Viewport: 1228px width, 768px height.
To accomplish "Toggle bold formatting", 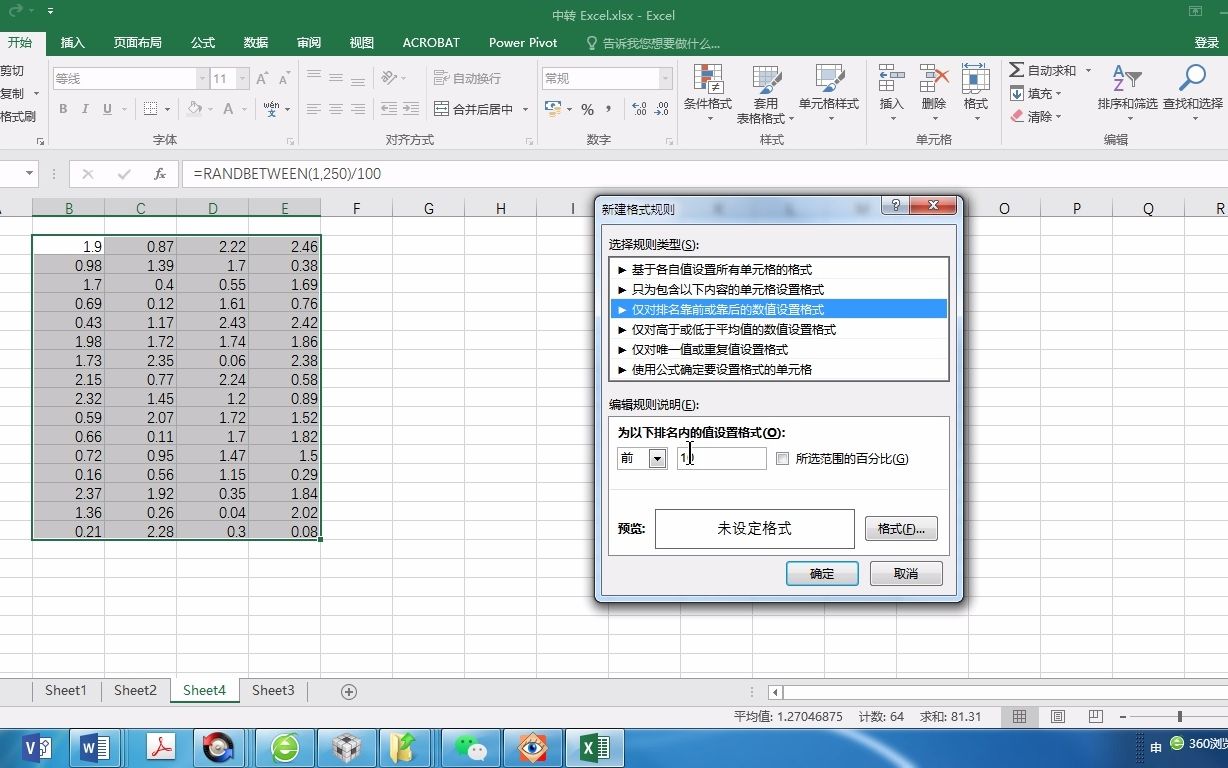I will click(62, 108).
